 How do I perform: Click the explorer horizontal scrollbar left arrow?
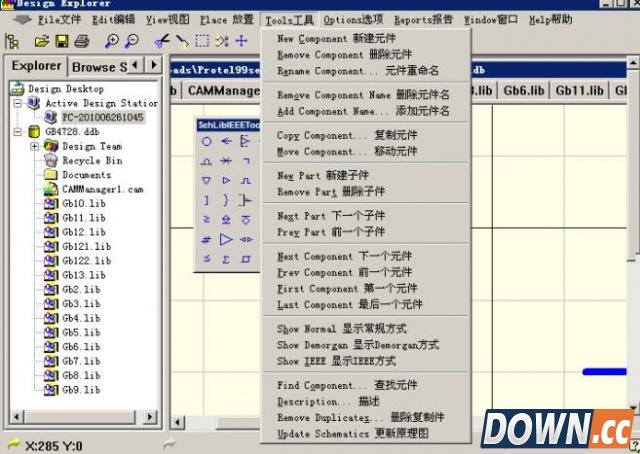pos(17,417)
